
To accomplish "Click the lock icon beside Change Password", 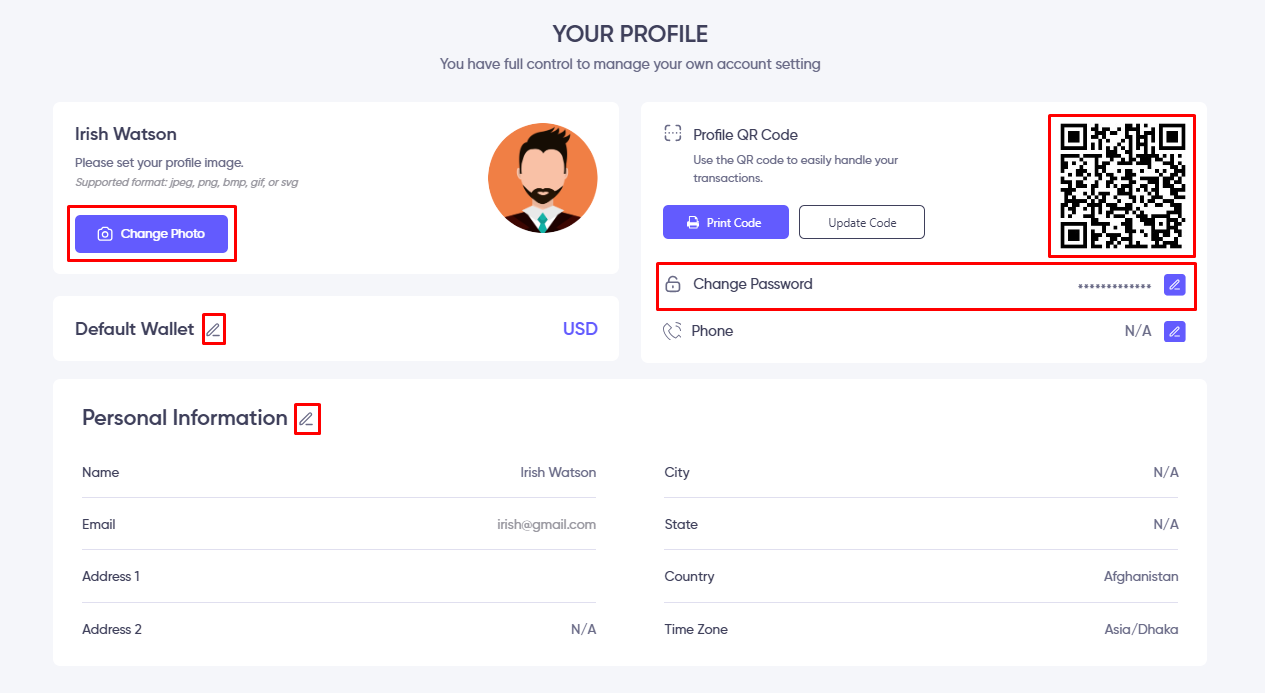I will [673, 284].
